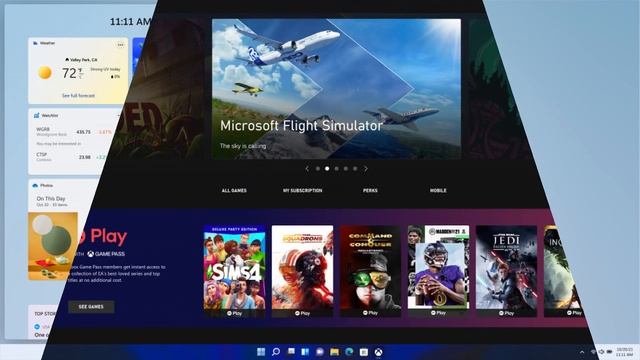The image size is (640, 360).
Task: Open CTSP stock row in Watchlist
Action: point(71,157)
